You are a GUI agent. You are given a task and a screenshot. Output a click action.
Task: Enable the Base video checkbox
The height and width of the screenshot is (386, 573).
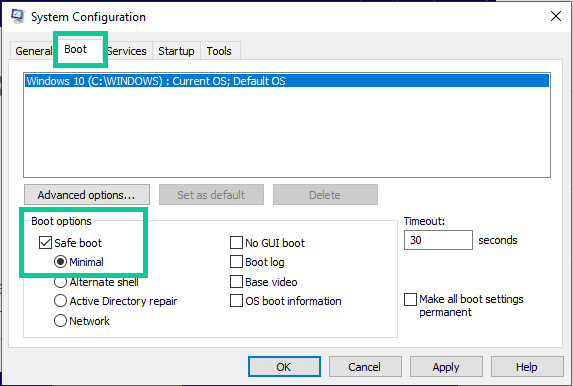tap(236, 282)
